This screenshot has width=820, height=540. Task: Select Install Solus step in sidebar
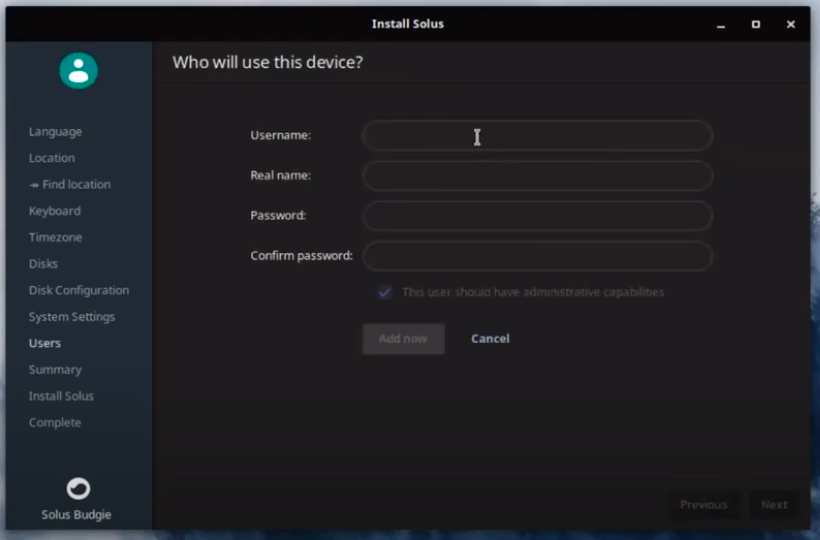[61, 396]
